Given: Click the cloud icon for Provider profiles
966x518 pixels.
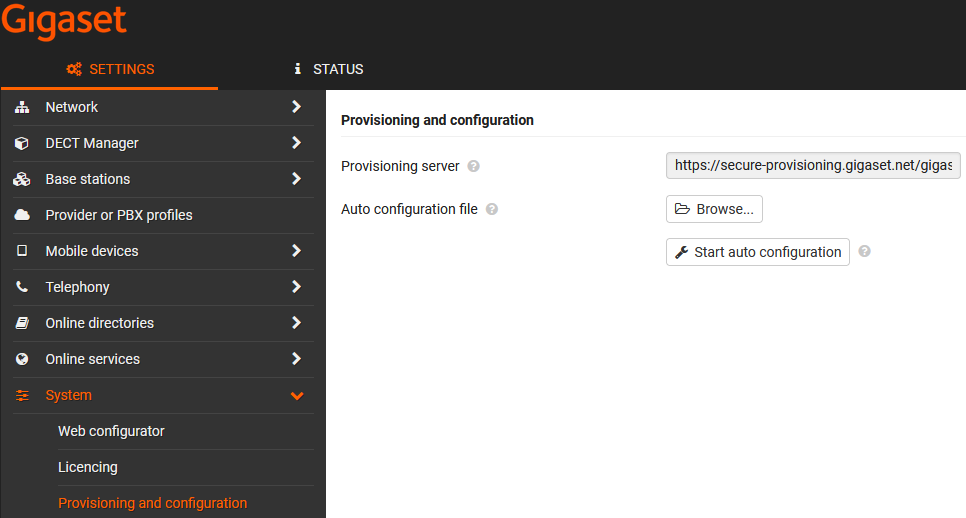Looking at the screenshot, I should [22, 215].
